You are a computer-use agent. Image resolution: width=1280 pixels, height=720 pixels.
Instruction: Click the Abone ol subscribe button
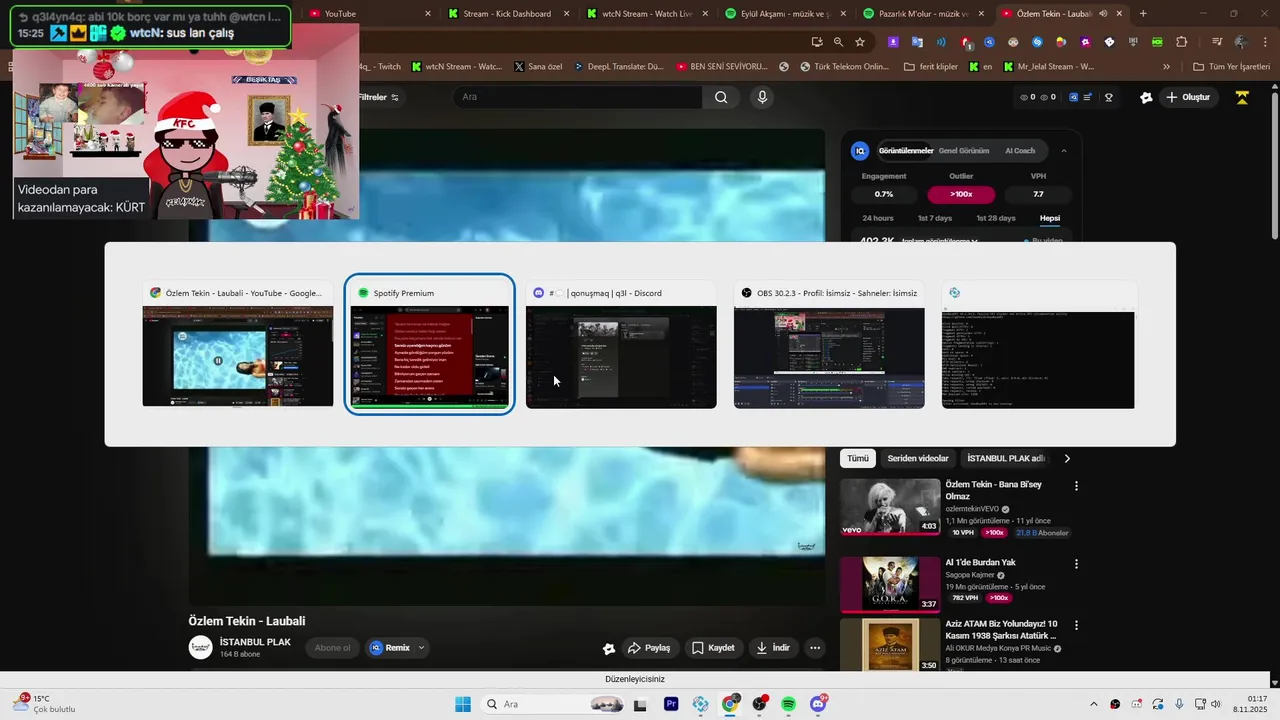tap(333, 648)
